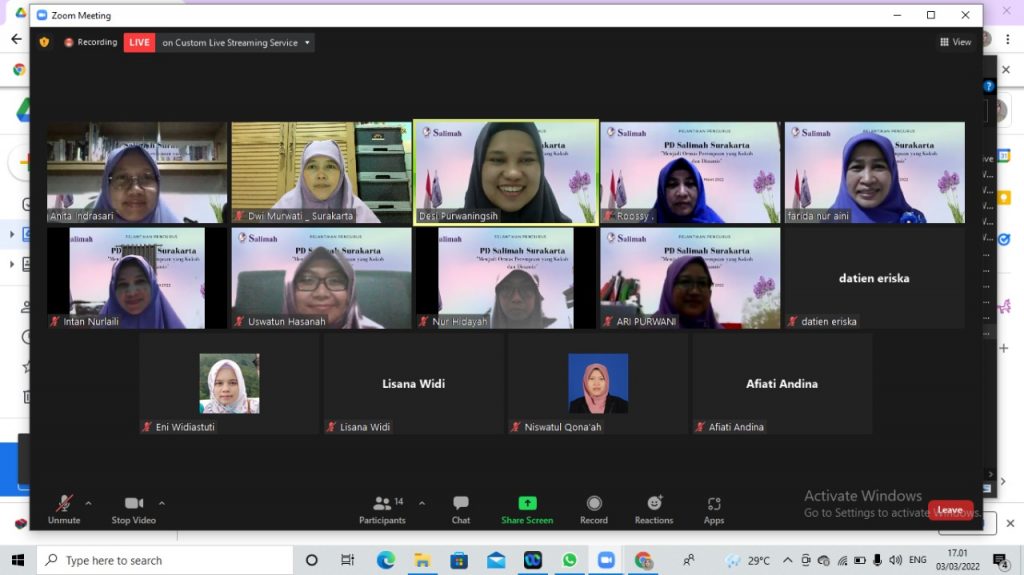This screenshot has height=575, width=1024.
Task: Expand audio options arrow beside Unmute
Action: coord(88,503)
